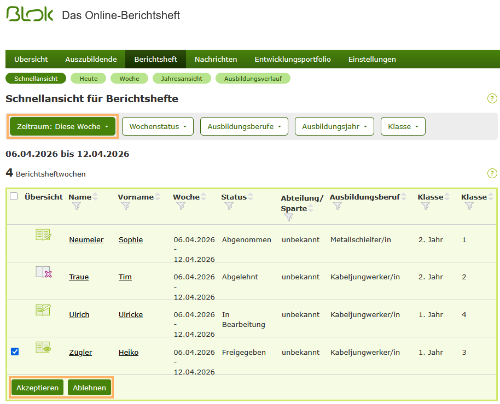This screenshot has height=404, width=500.
Task: Open the Wochenstatus filter dropdown
Action: coord(158,126)
